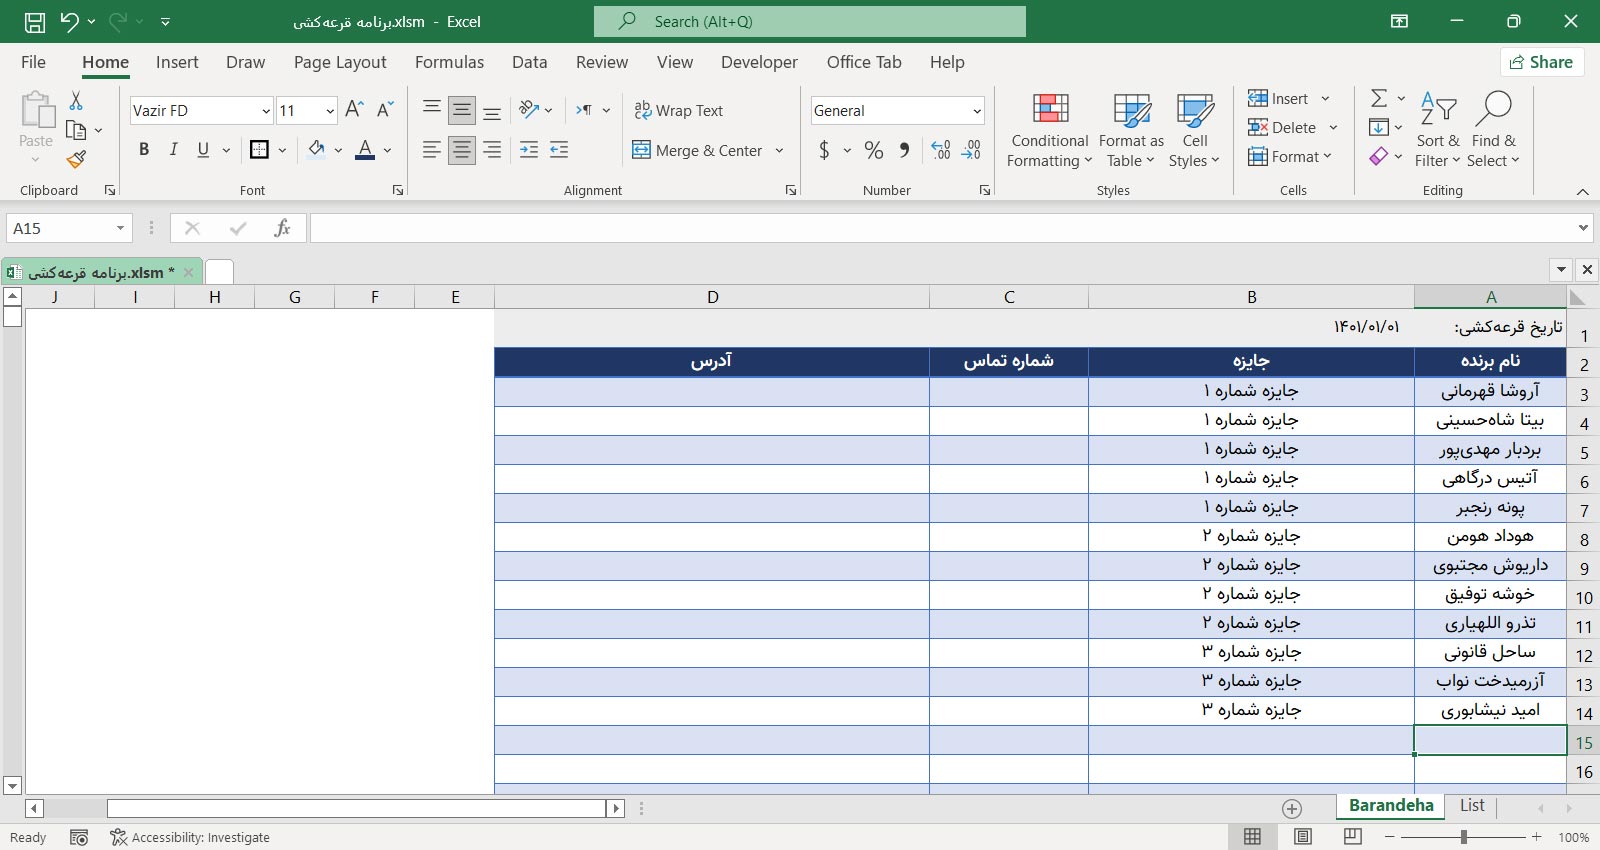Toggle Italic formatting
The image size is (1600, 850).
[x=173, y=150]
